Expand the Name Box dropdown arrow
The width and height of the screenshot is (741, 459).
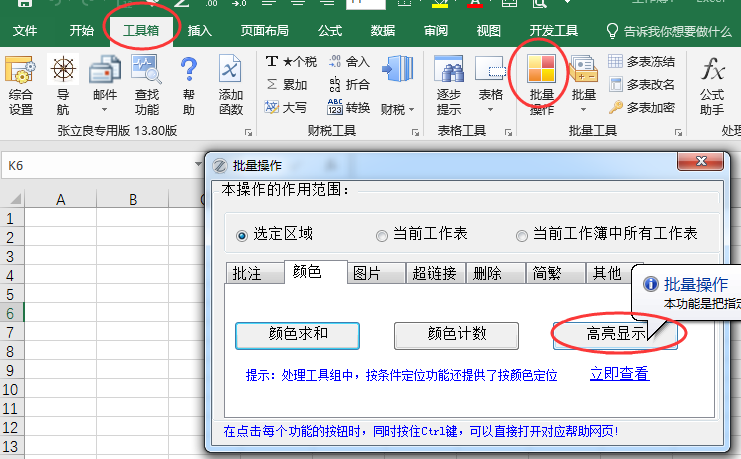[198, 164]
